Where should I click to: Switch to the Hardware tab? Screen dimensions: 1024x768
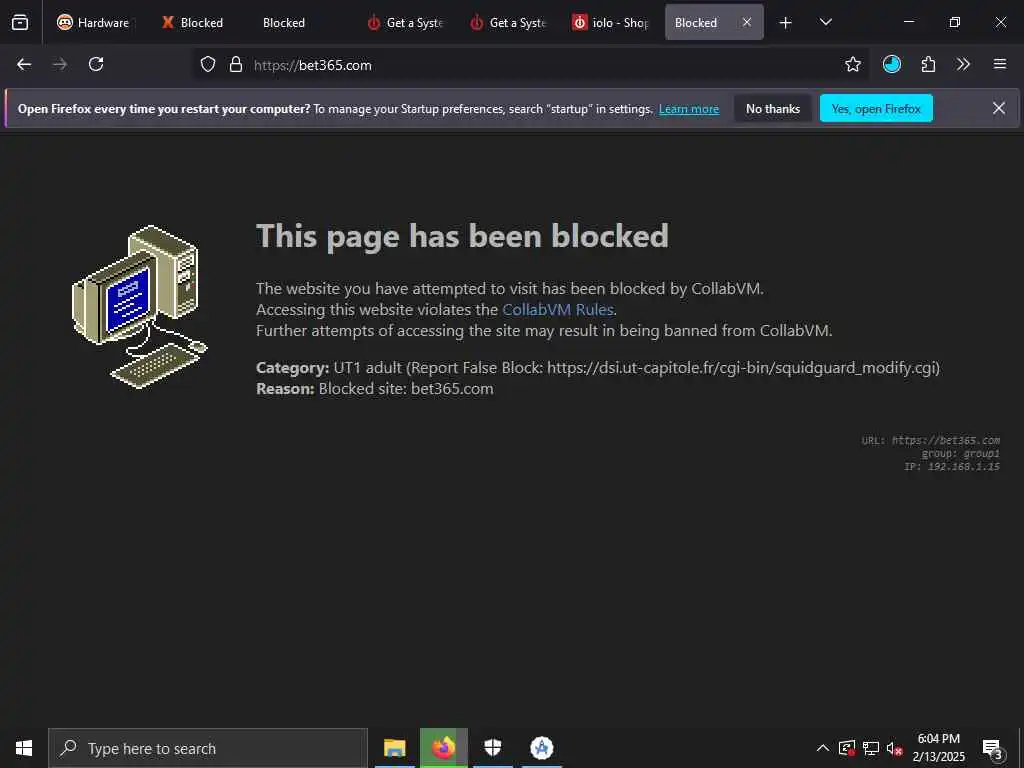tap(93, 23)
